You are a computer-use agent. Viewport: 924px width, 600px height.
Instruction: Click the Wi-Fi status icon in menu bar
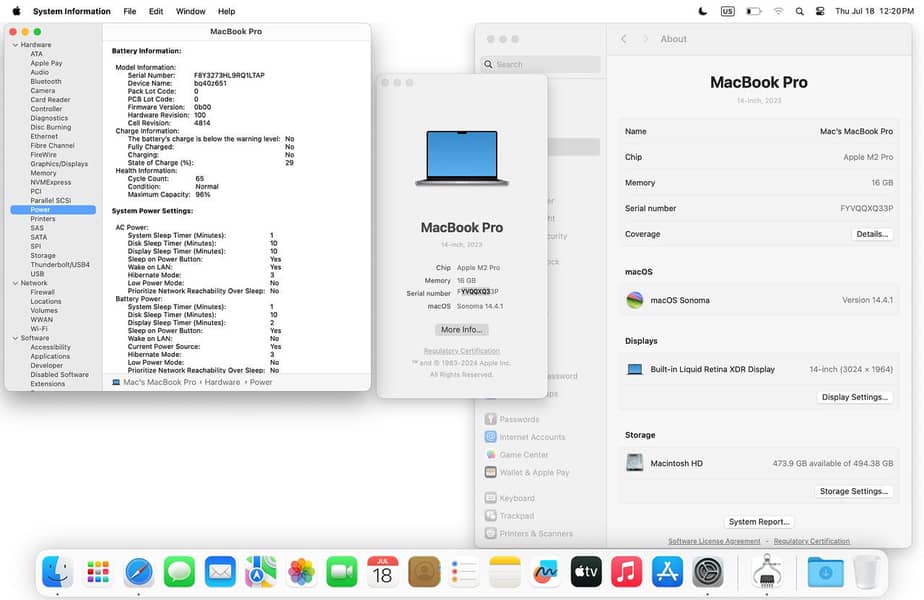(778, 11)
